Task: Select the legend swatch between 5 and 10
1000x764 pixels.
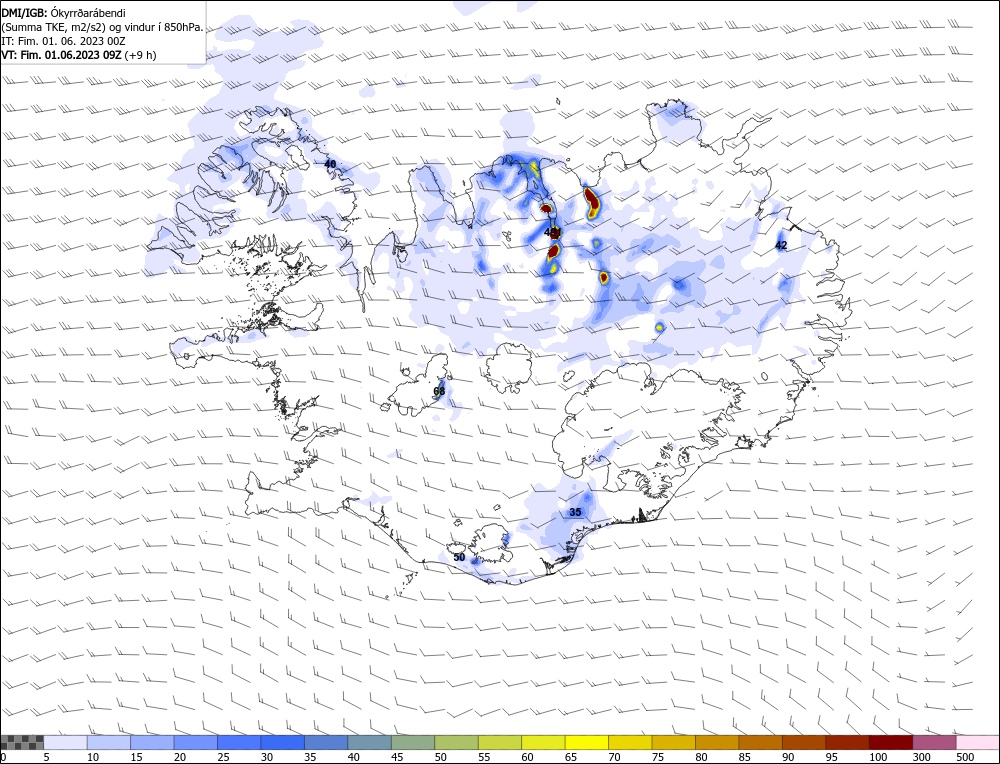Action: pyautogui.click(x=66, y=742)
